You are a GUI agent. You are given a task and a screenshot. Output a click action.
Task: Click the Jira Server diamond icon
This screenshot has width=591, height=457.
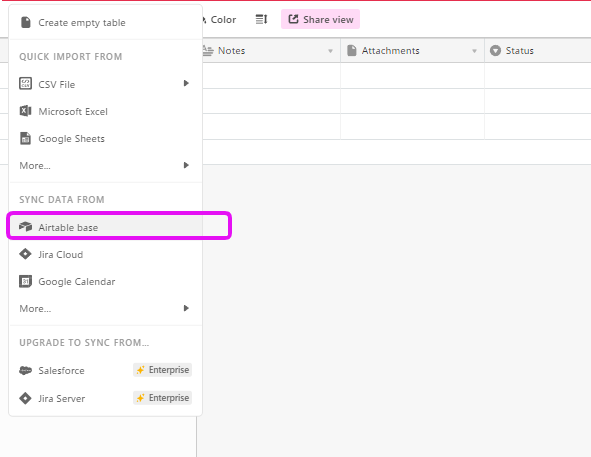(x=26, y=398)
